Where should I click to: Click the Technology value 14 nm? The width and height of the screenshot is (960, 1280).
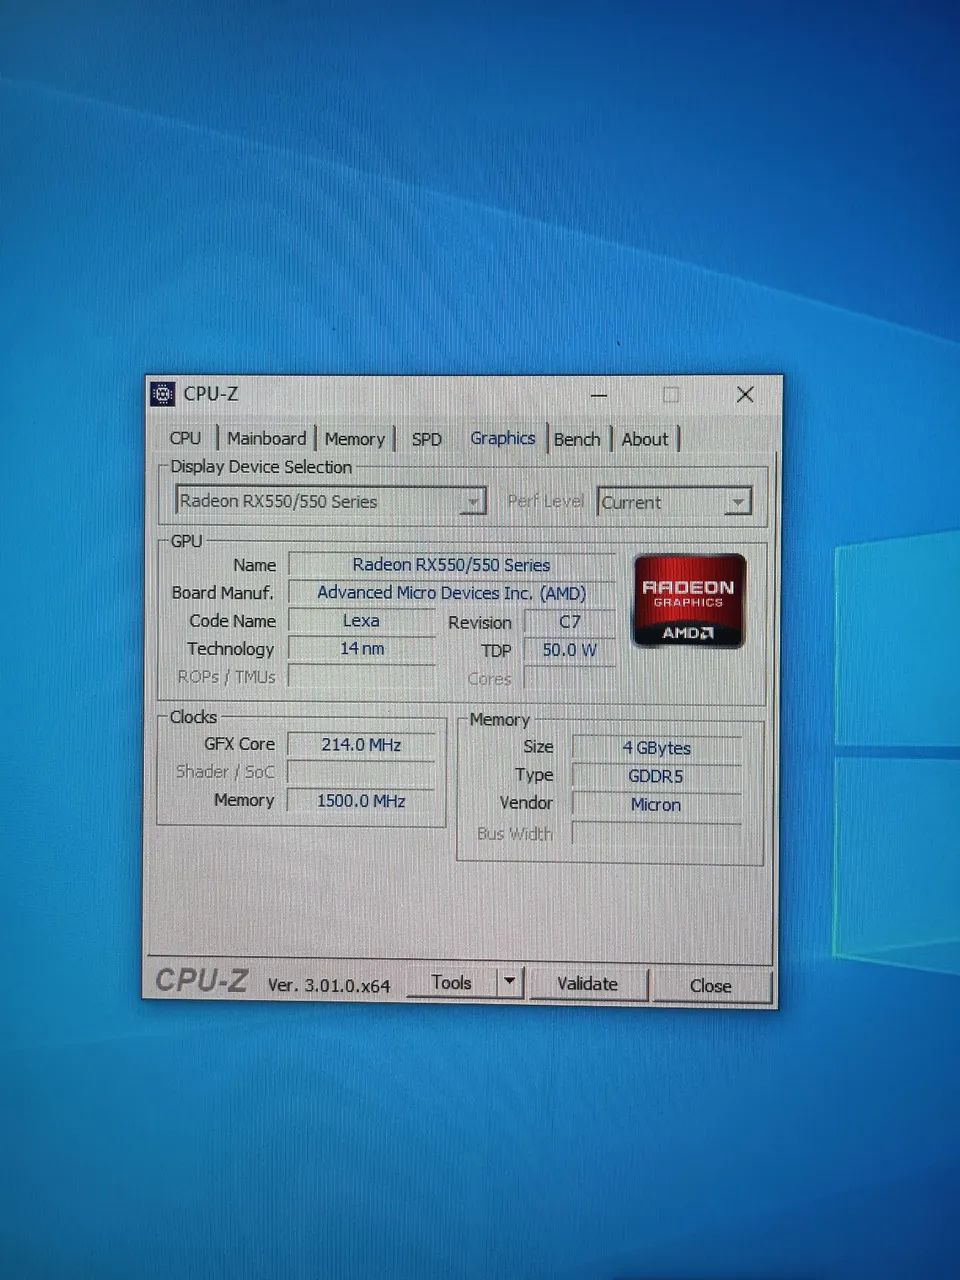(361, 649)
